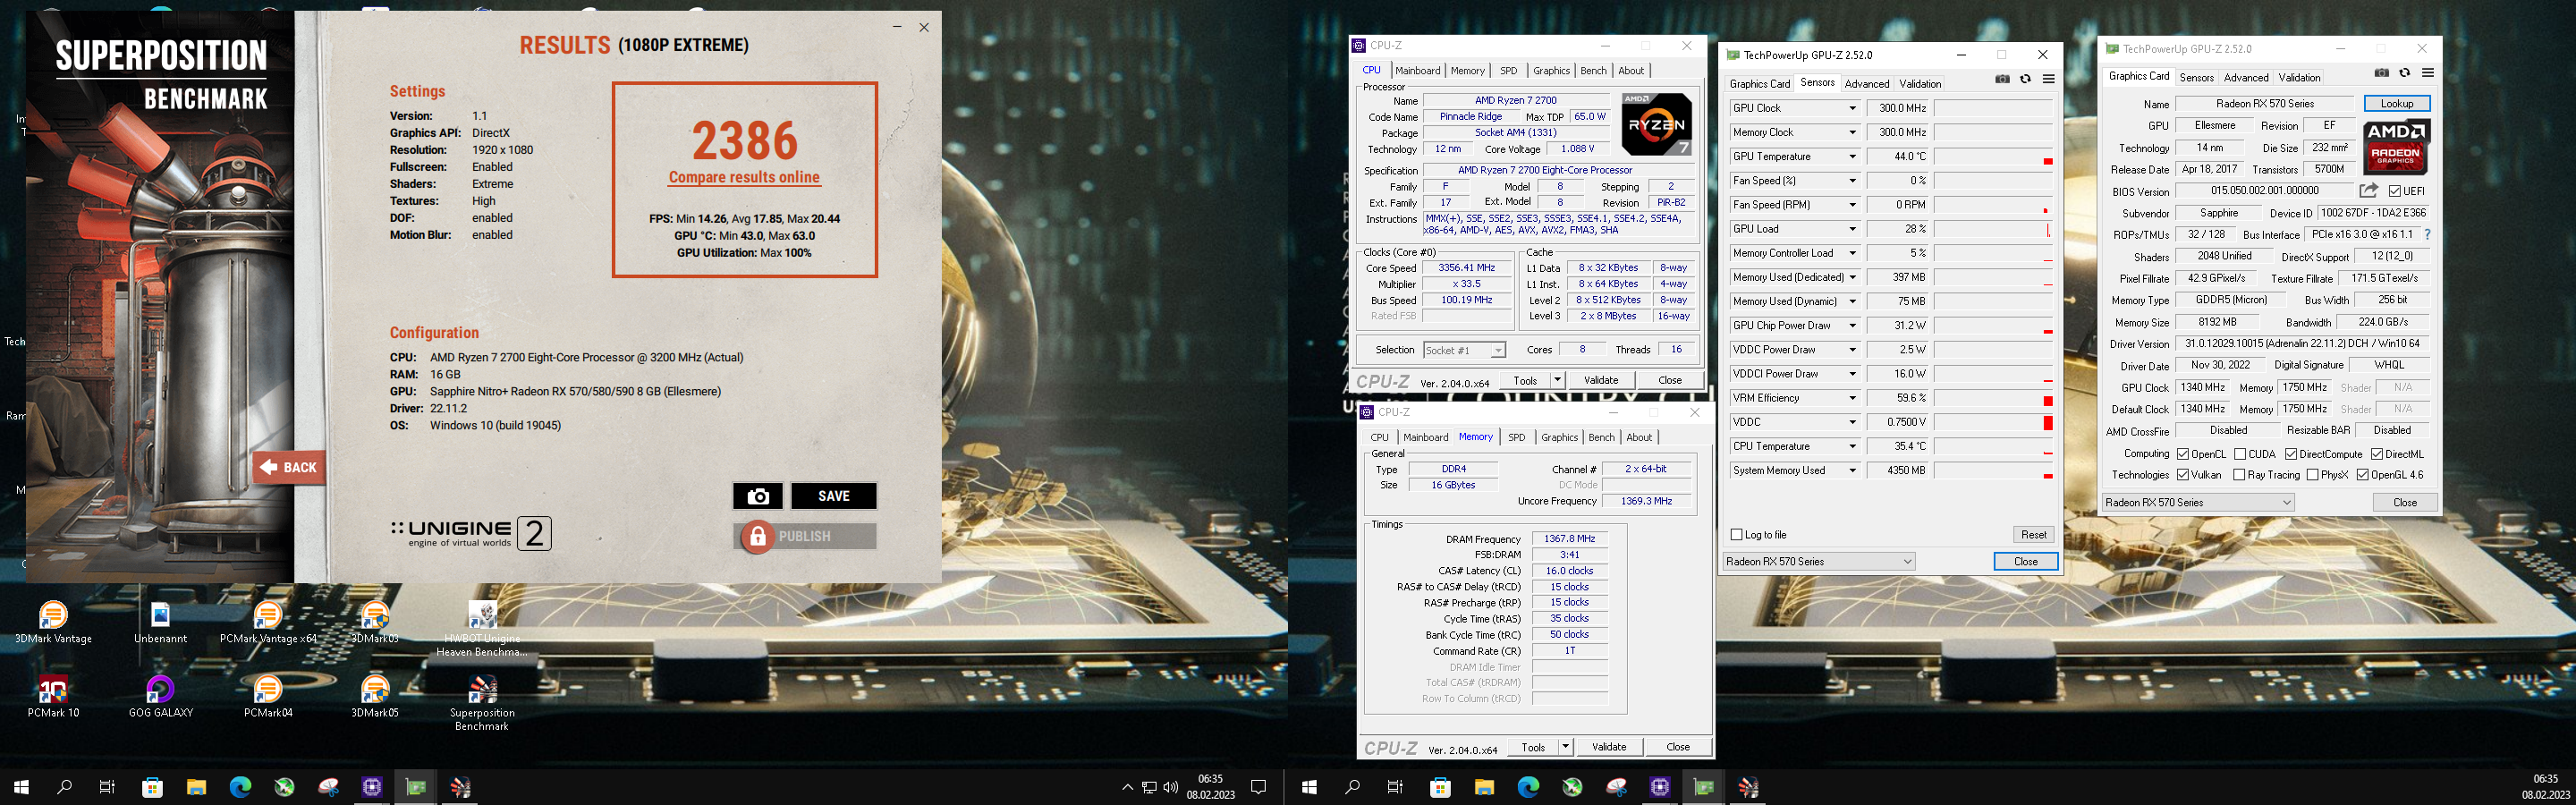Click Validate in the CPU-Z Timings window
Screen dimensions: 2576x805
(x=1608, y=747)
